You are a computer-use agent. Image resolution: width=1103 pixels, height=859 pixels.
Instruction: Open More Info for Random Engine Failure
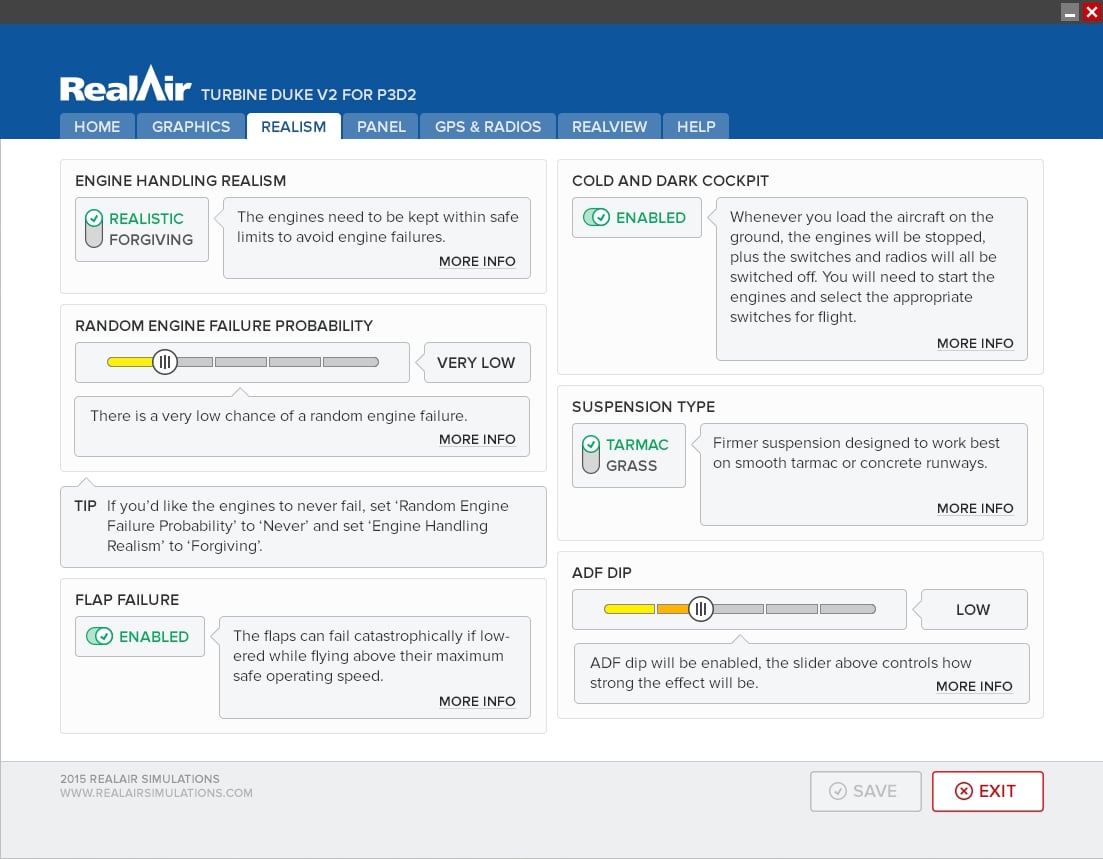(x=477, y=439)
